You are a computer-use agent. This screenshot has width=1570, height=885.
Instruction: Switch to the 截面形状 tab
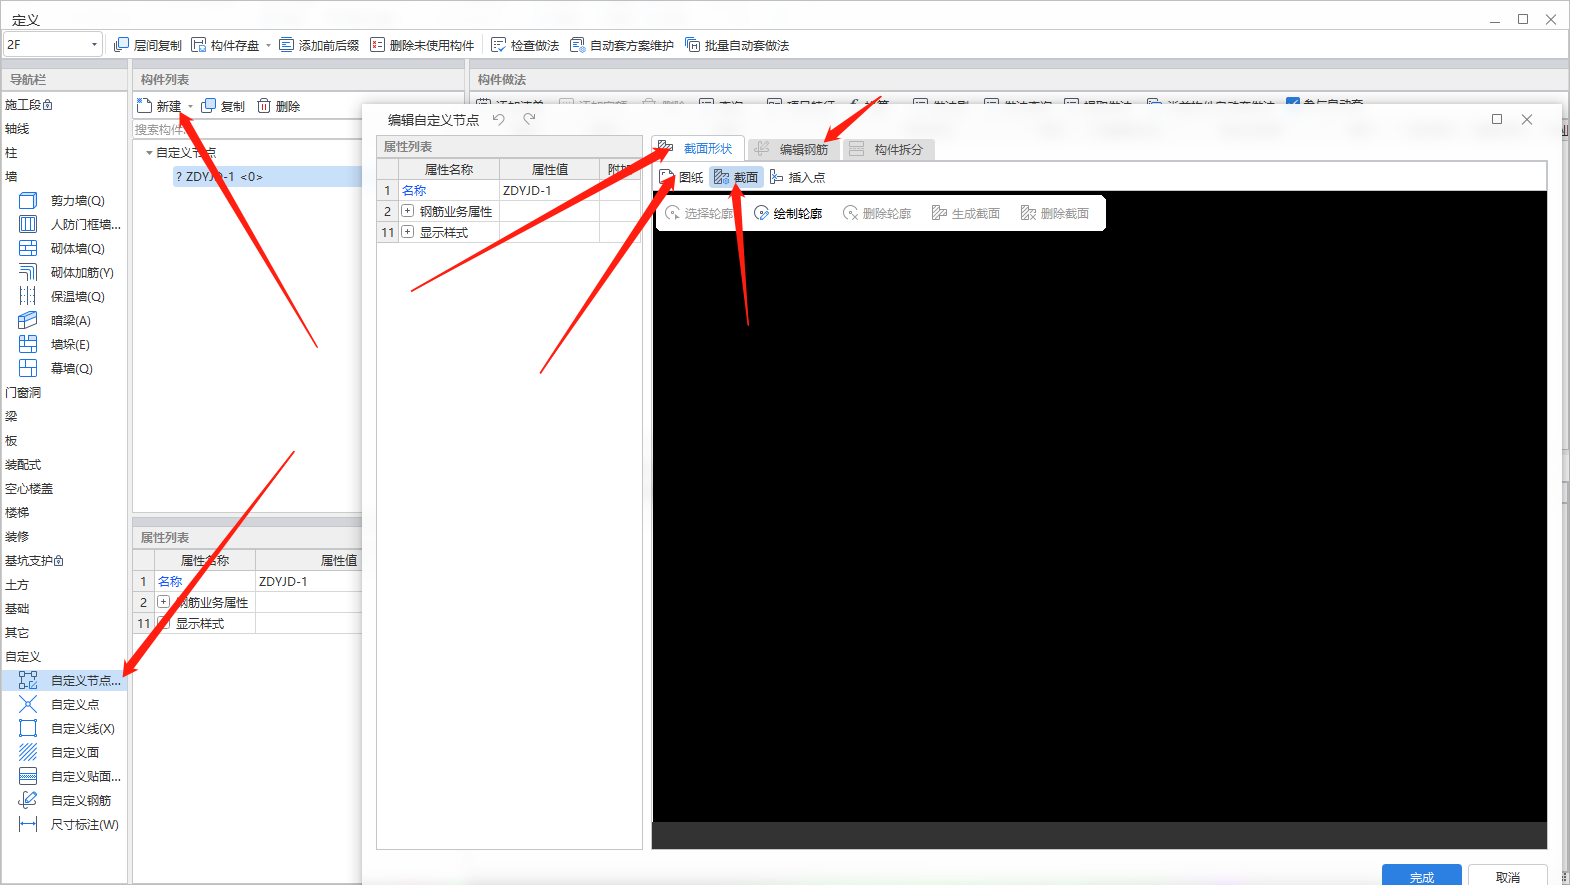click(697, 148)
